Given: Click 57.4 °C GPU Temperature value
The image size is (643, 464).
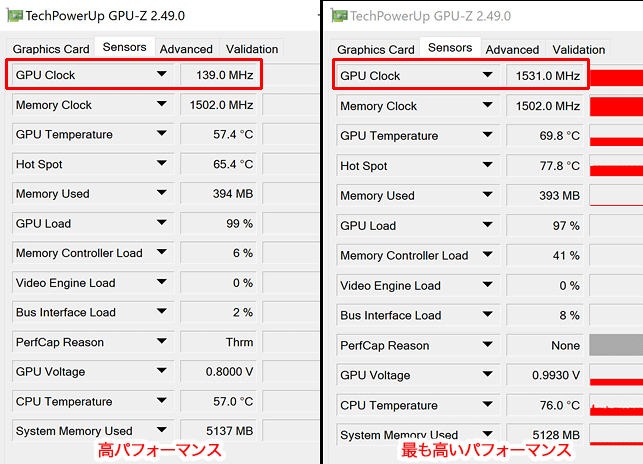Looking at the screenshot, I should [218, 135].
